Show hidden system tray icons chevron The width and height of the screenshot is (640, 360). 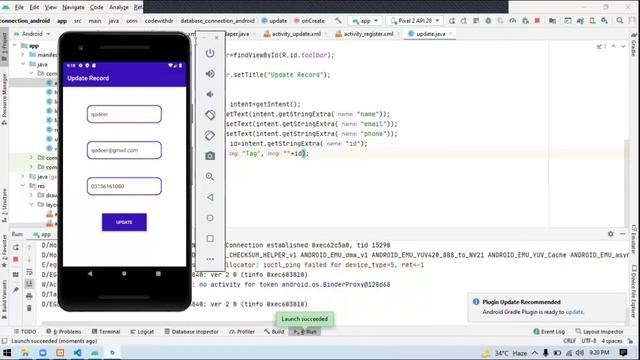[535, 353]
